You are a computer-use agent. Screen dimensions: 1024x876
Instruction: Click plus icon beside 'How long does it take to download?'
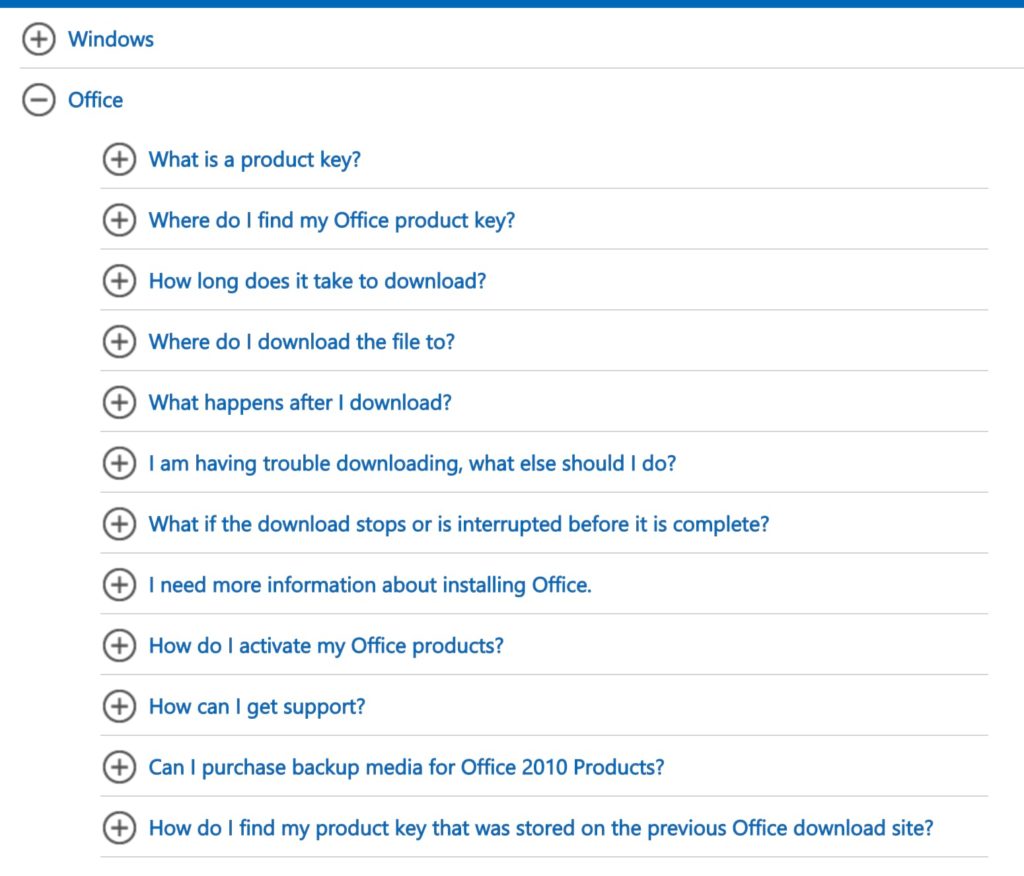coord(119,281)
